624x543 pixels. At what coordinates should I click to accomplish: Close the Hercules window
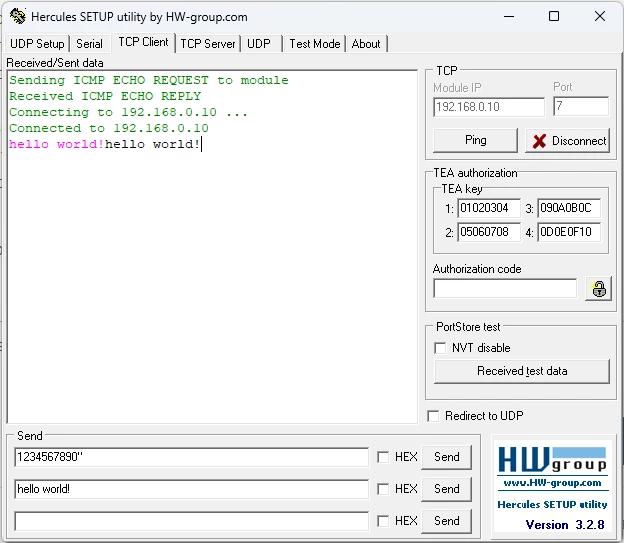click(600, 16)
